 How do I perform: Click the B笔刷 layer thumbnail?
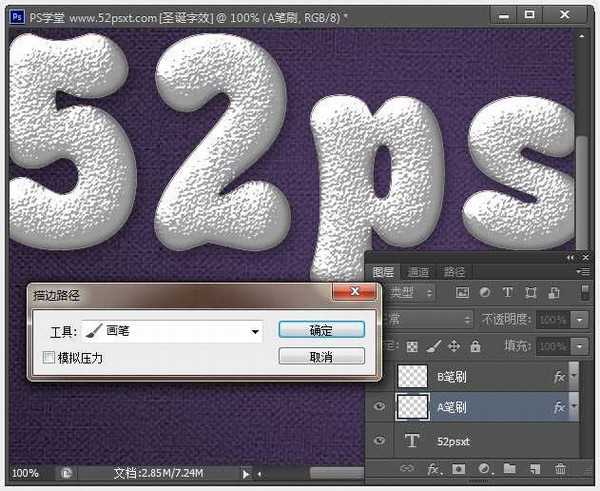[412, 376]
